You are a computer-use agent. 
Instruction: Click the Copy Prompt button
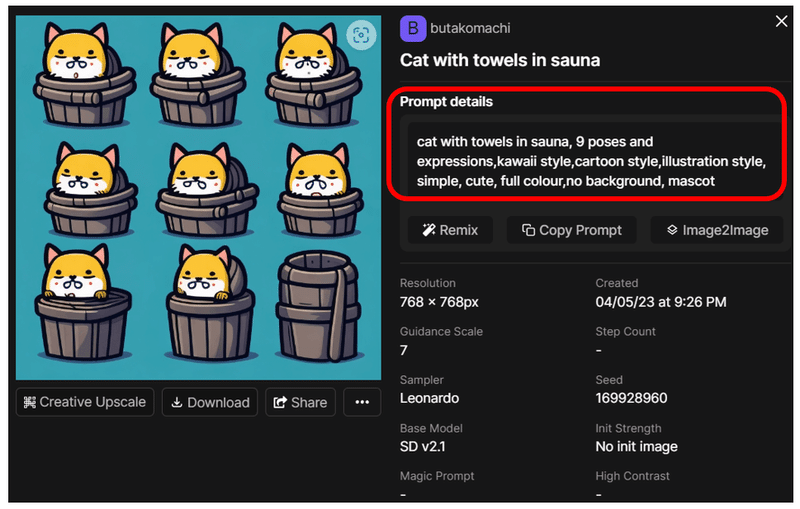pos(571,230)
